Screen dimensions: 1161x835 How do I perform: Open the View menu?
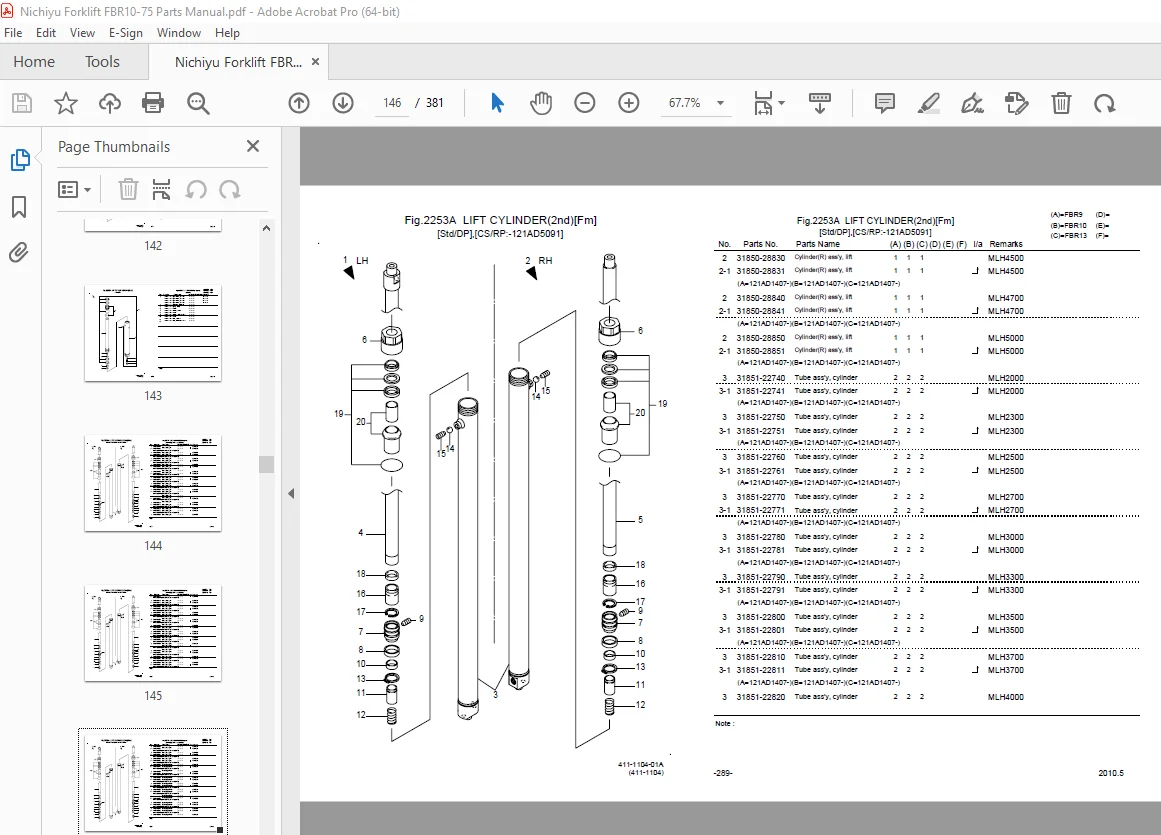click(x=82, y=33)
